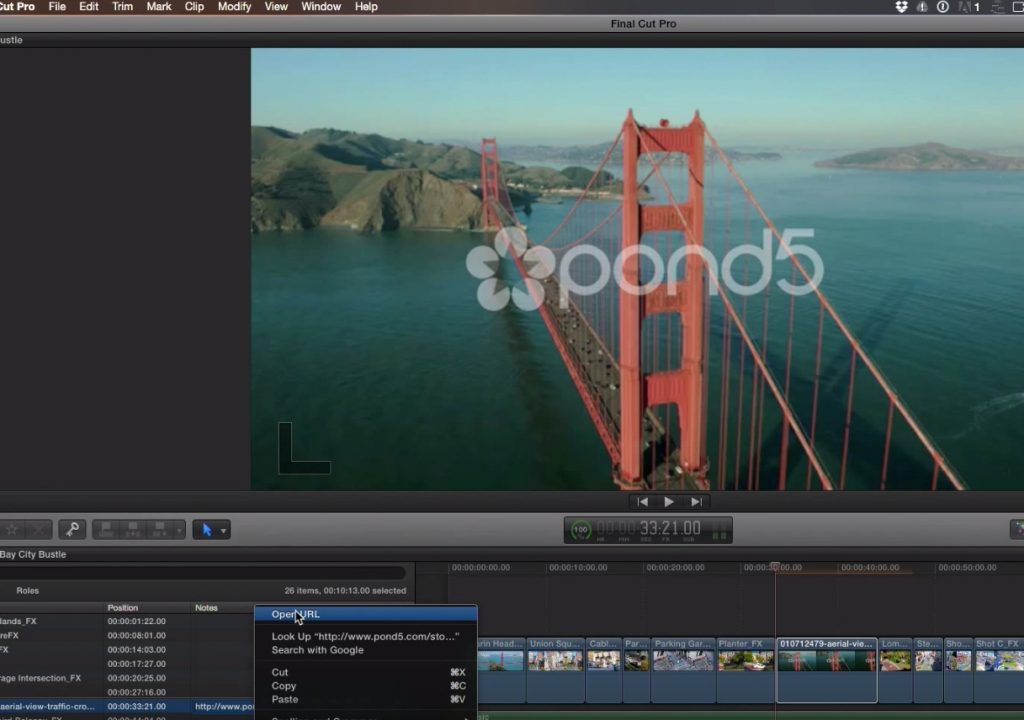Sort by the Notes column header
The width and height of the screenshot is (1024, 720).
(206, 608)
